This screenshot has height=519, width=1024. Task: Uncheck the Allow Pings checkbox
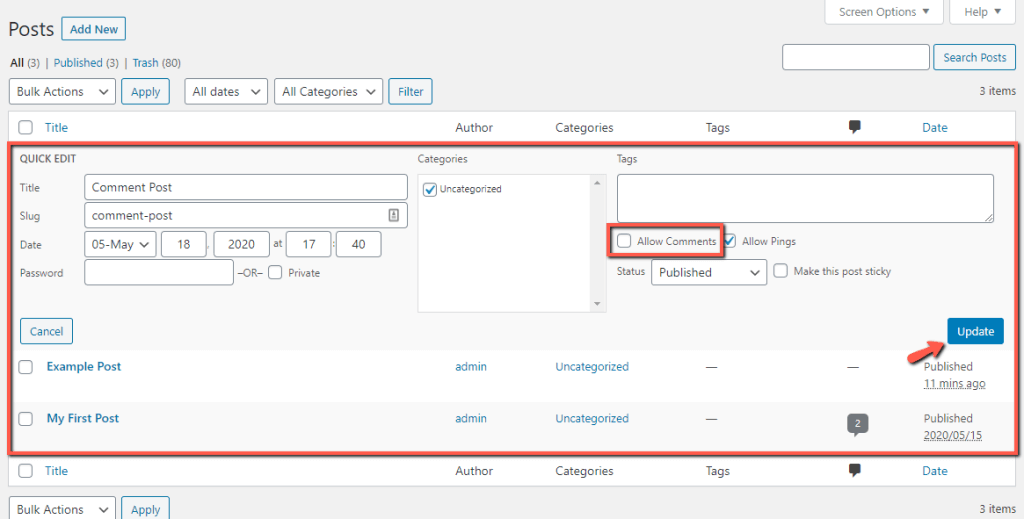click(x=729, y=241)
